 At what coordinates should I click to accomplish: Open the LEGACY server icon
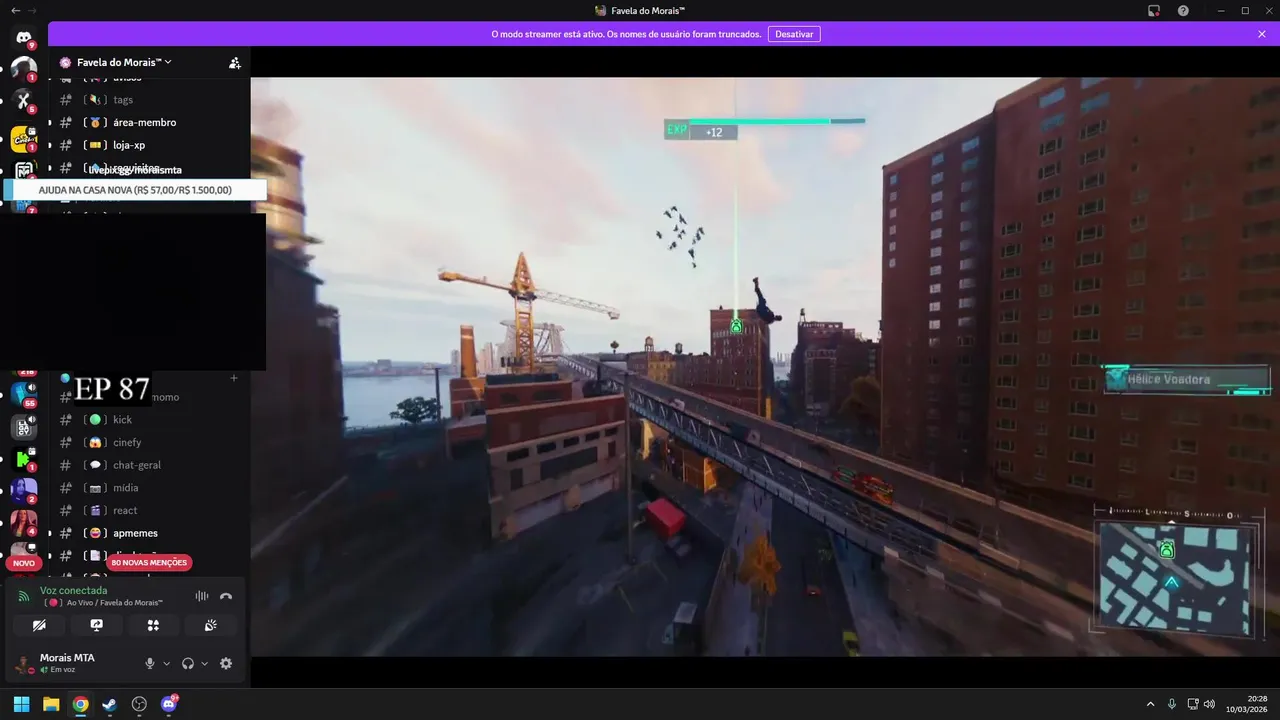[23, 427]
